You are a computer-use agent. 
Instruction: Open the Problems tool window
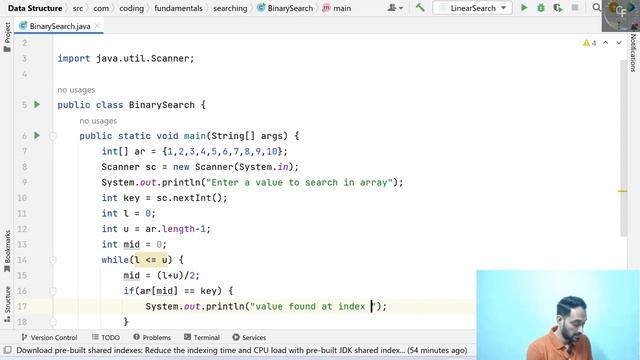click(x=152, y=338)
